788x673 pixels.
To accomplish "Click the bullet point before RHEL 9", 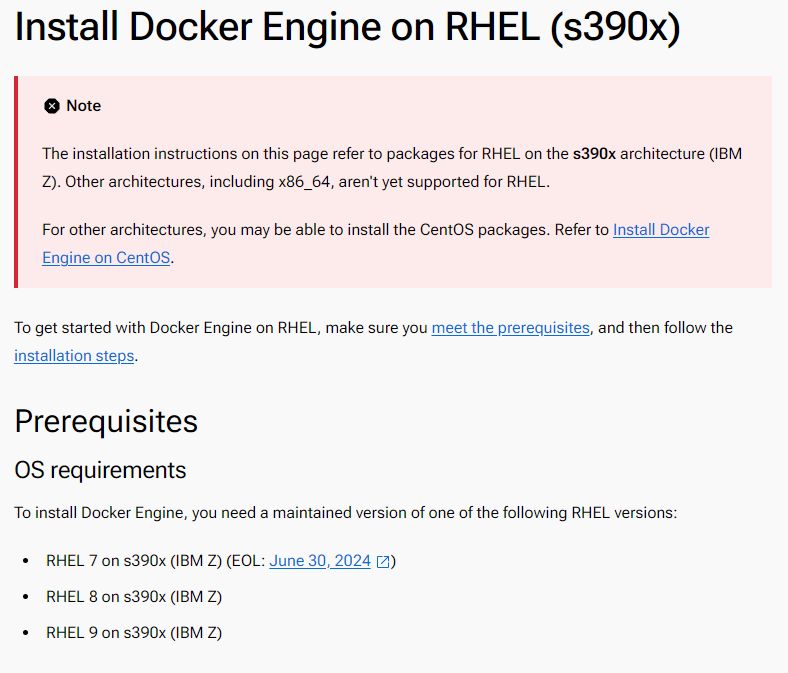I will pos(26,633).
